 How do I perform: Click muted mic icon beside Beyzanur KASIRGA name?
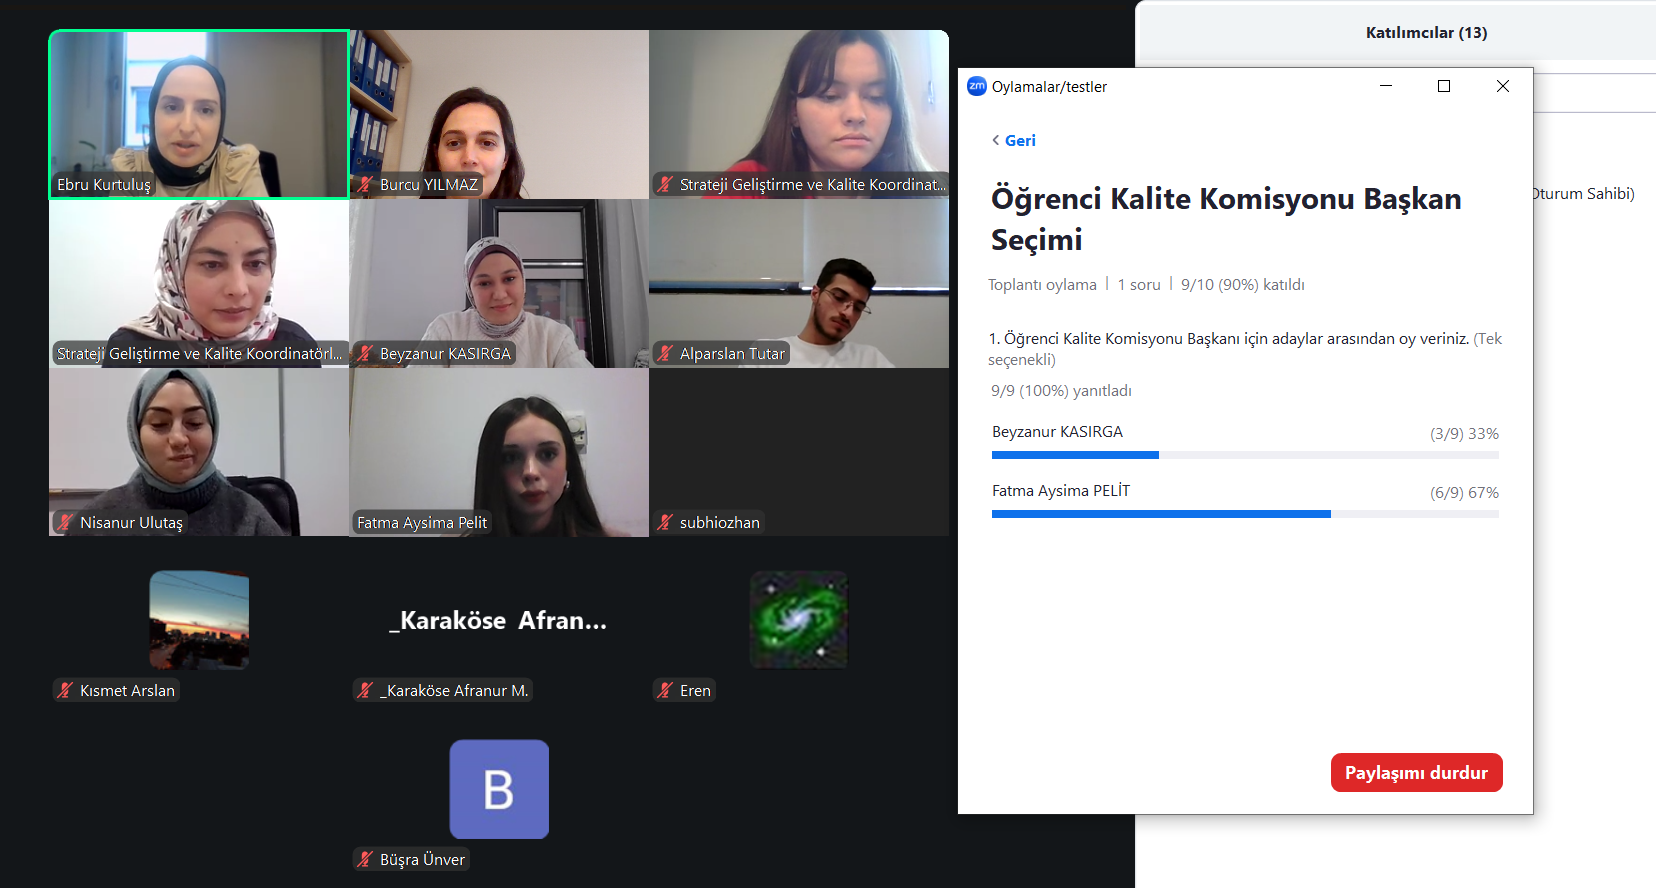[366, 353]
